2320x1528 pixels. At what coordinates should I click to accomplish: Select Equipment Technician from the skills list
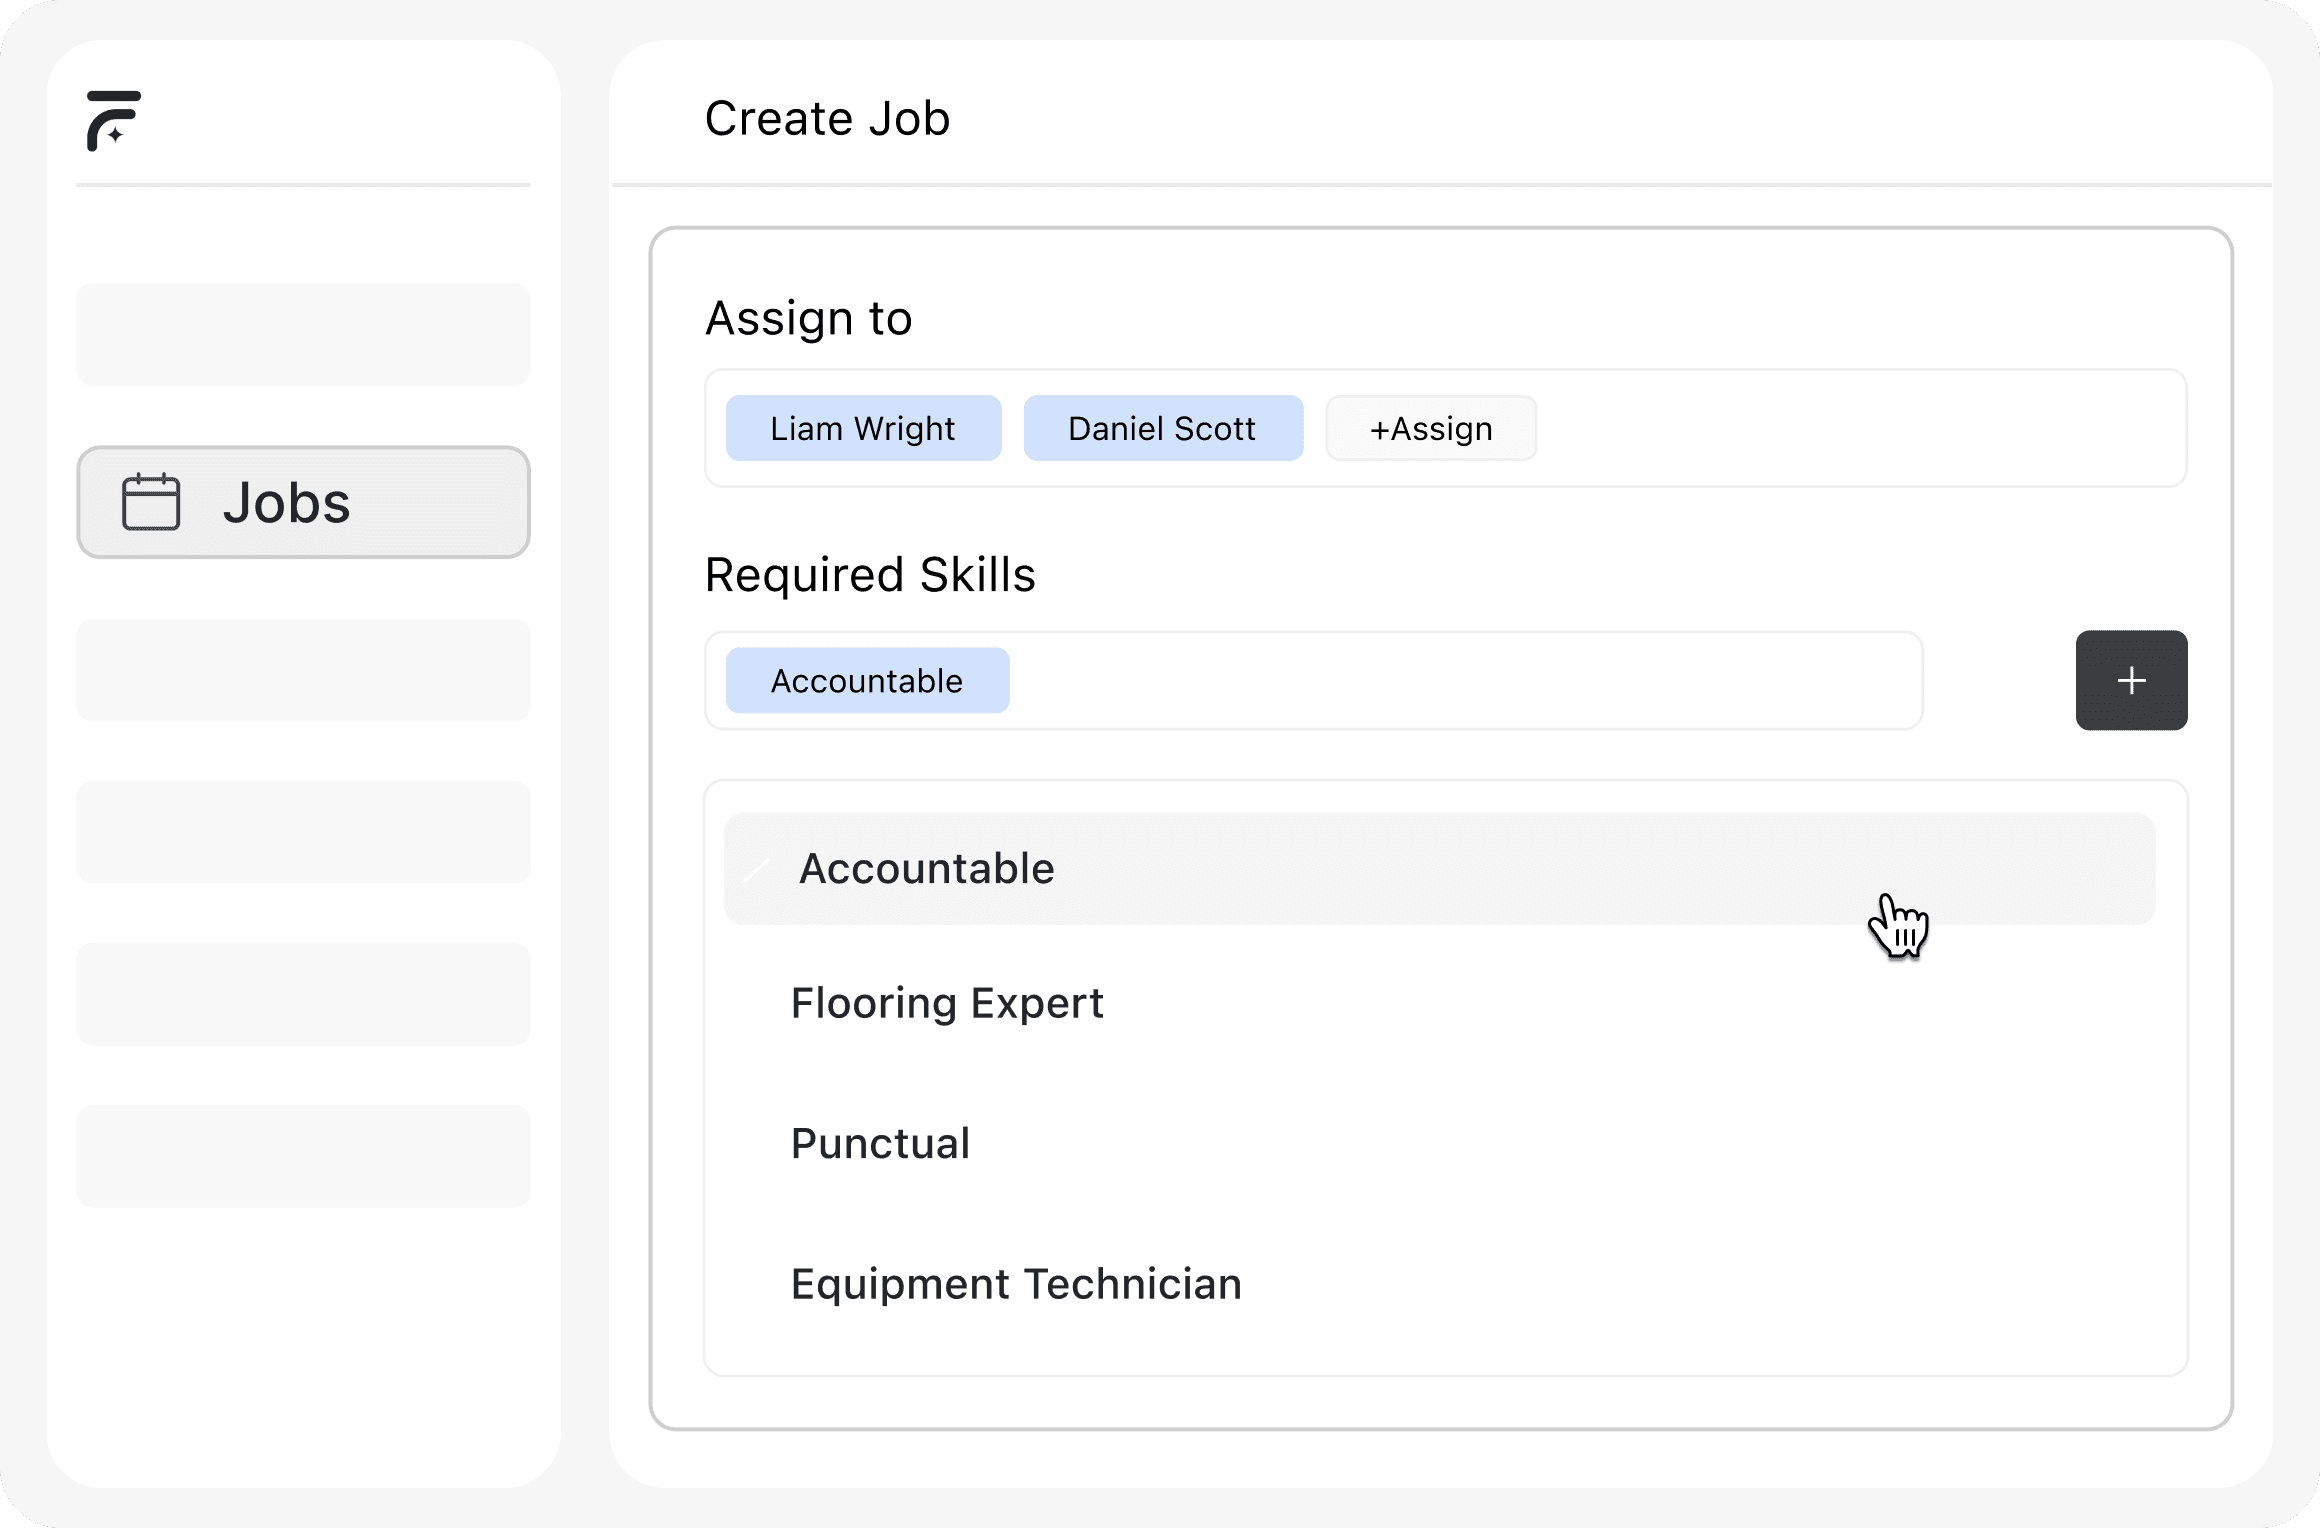pyautogui.click(x=1015, y=1285)
